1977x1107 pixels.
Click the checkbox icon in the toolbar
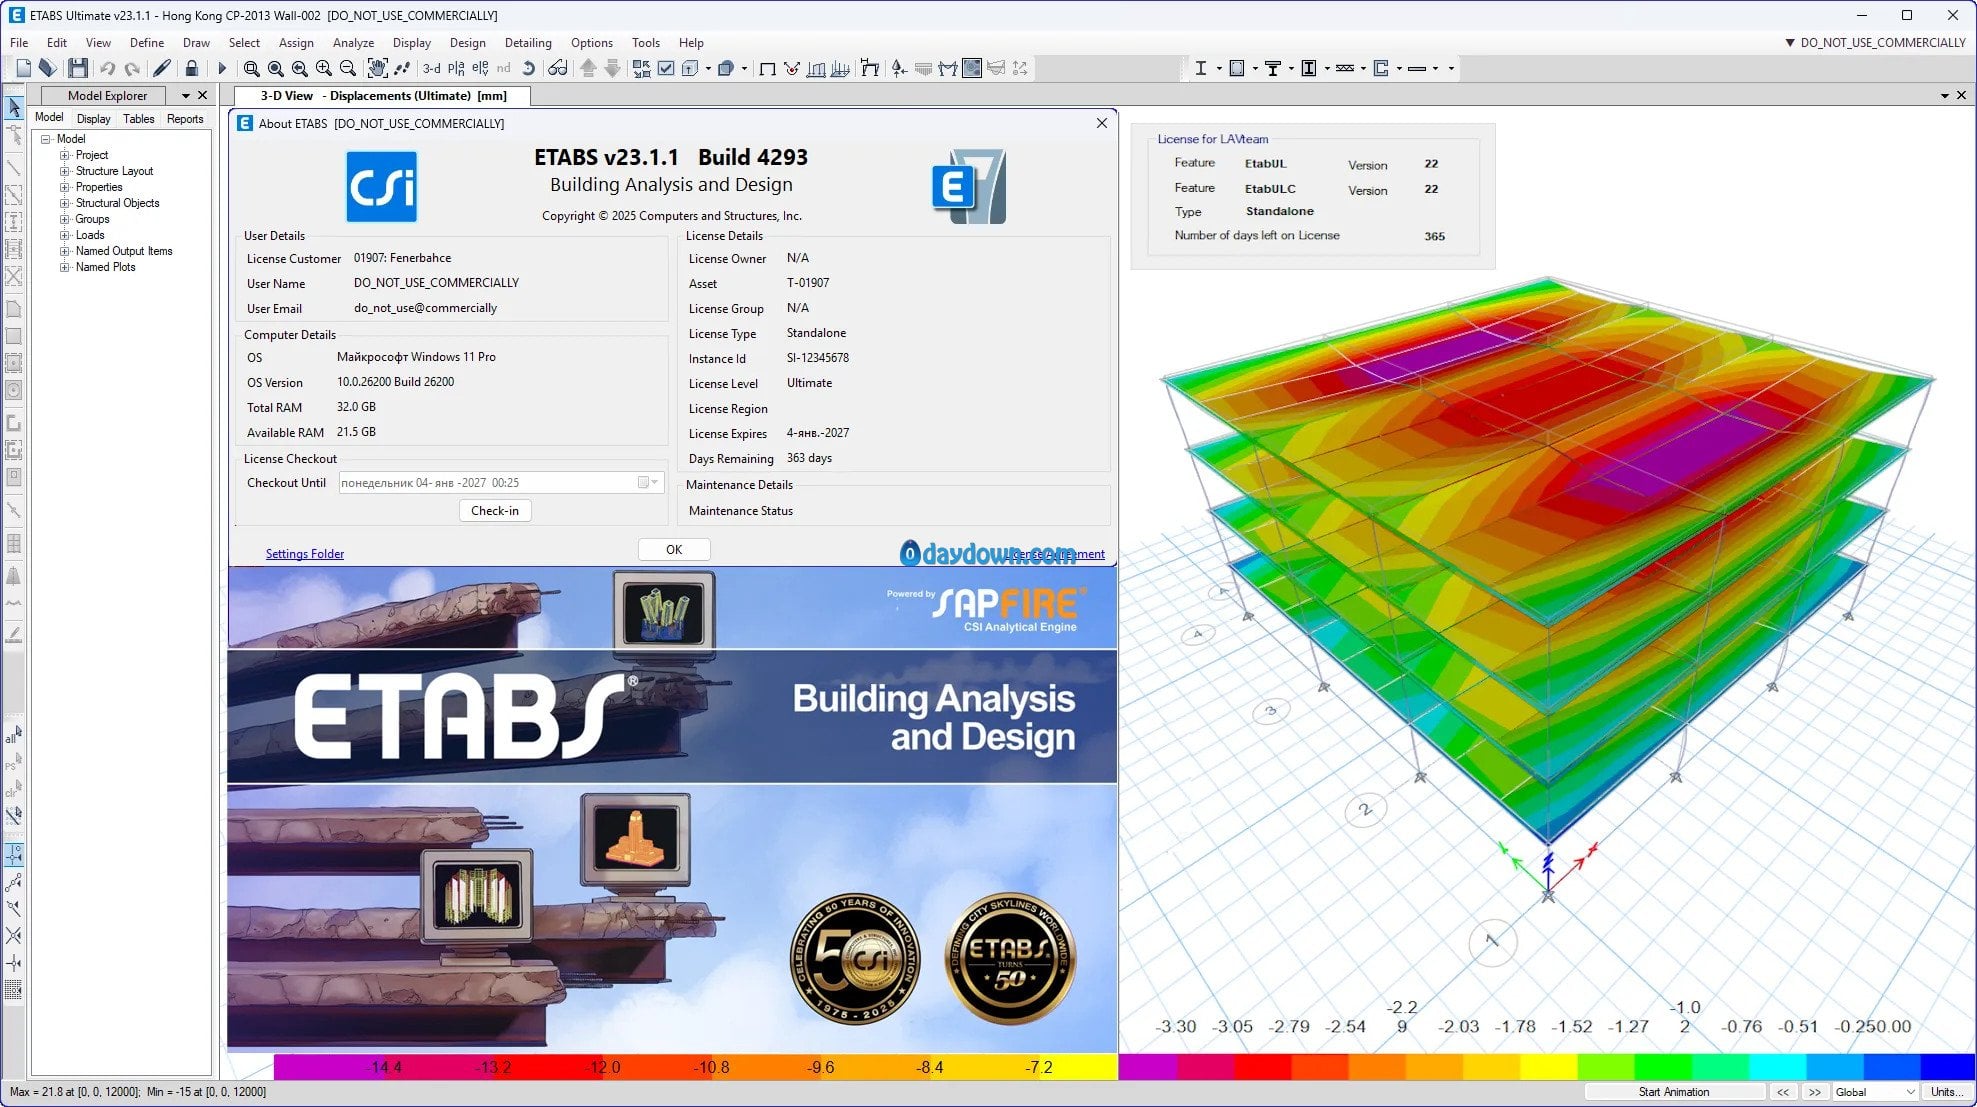[x=666, y=68]
